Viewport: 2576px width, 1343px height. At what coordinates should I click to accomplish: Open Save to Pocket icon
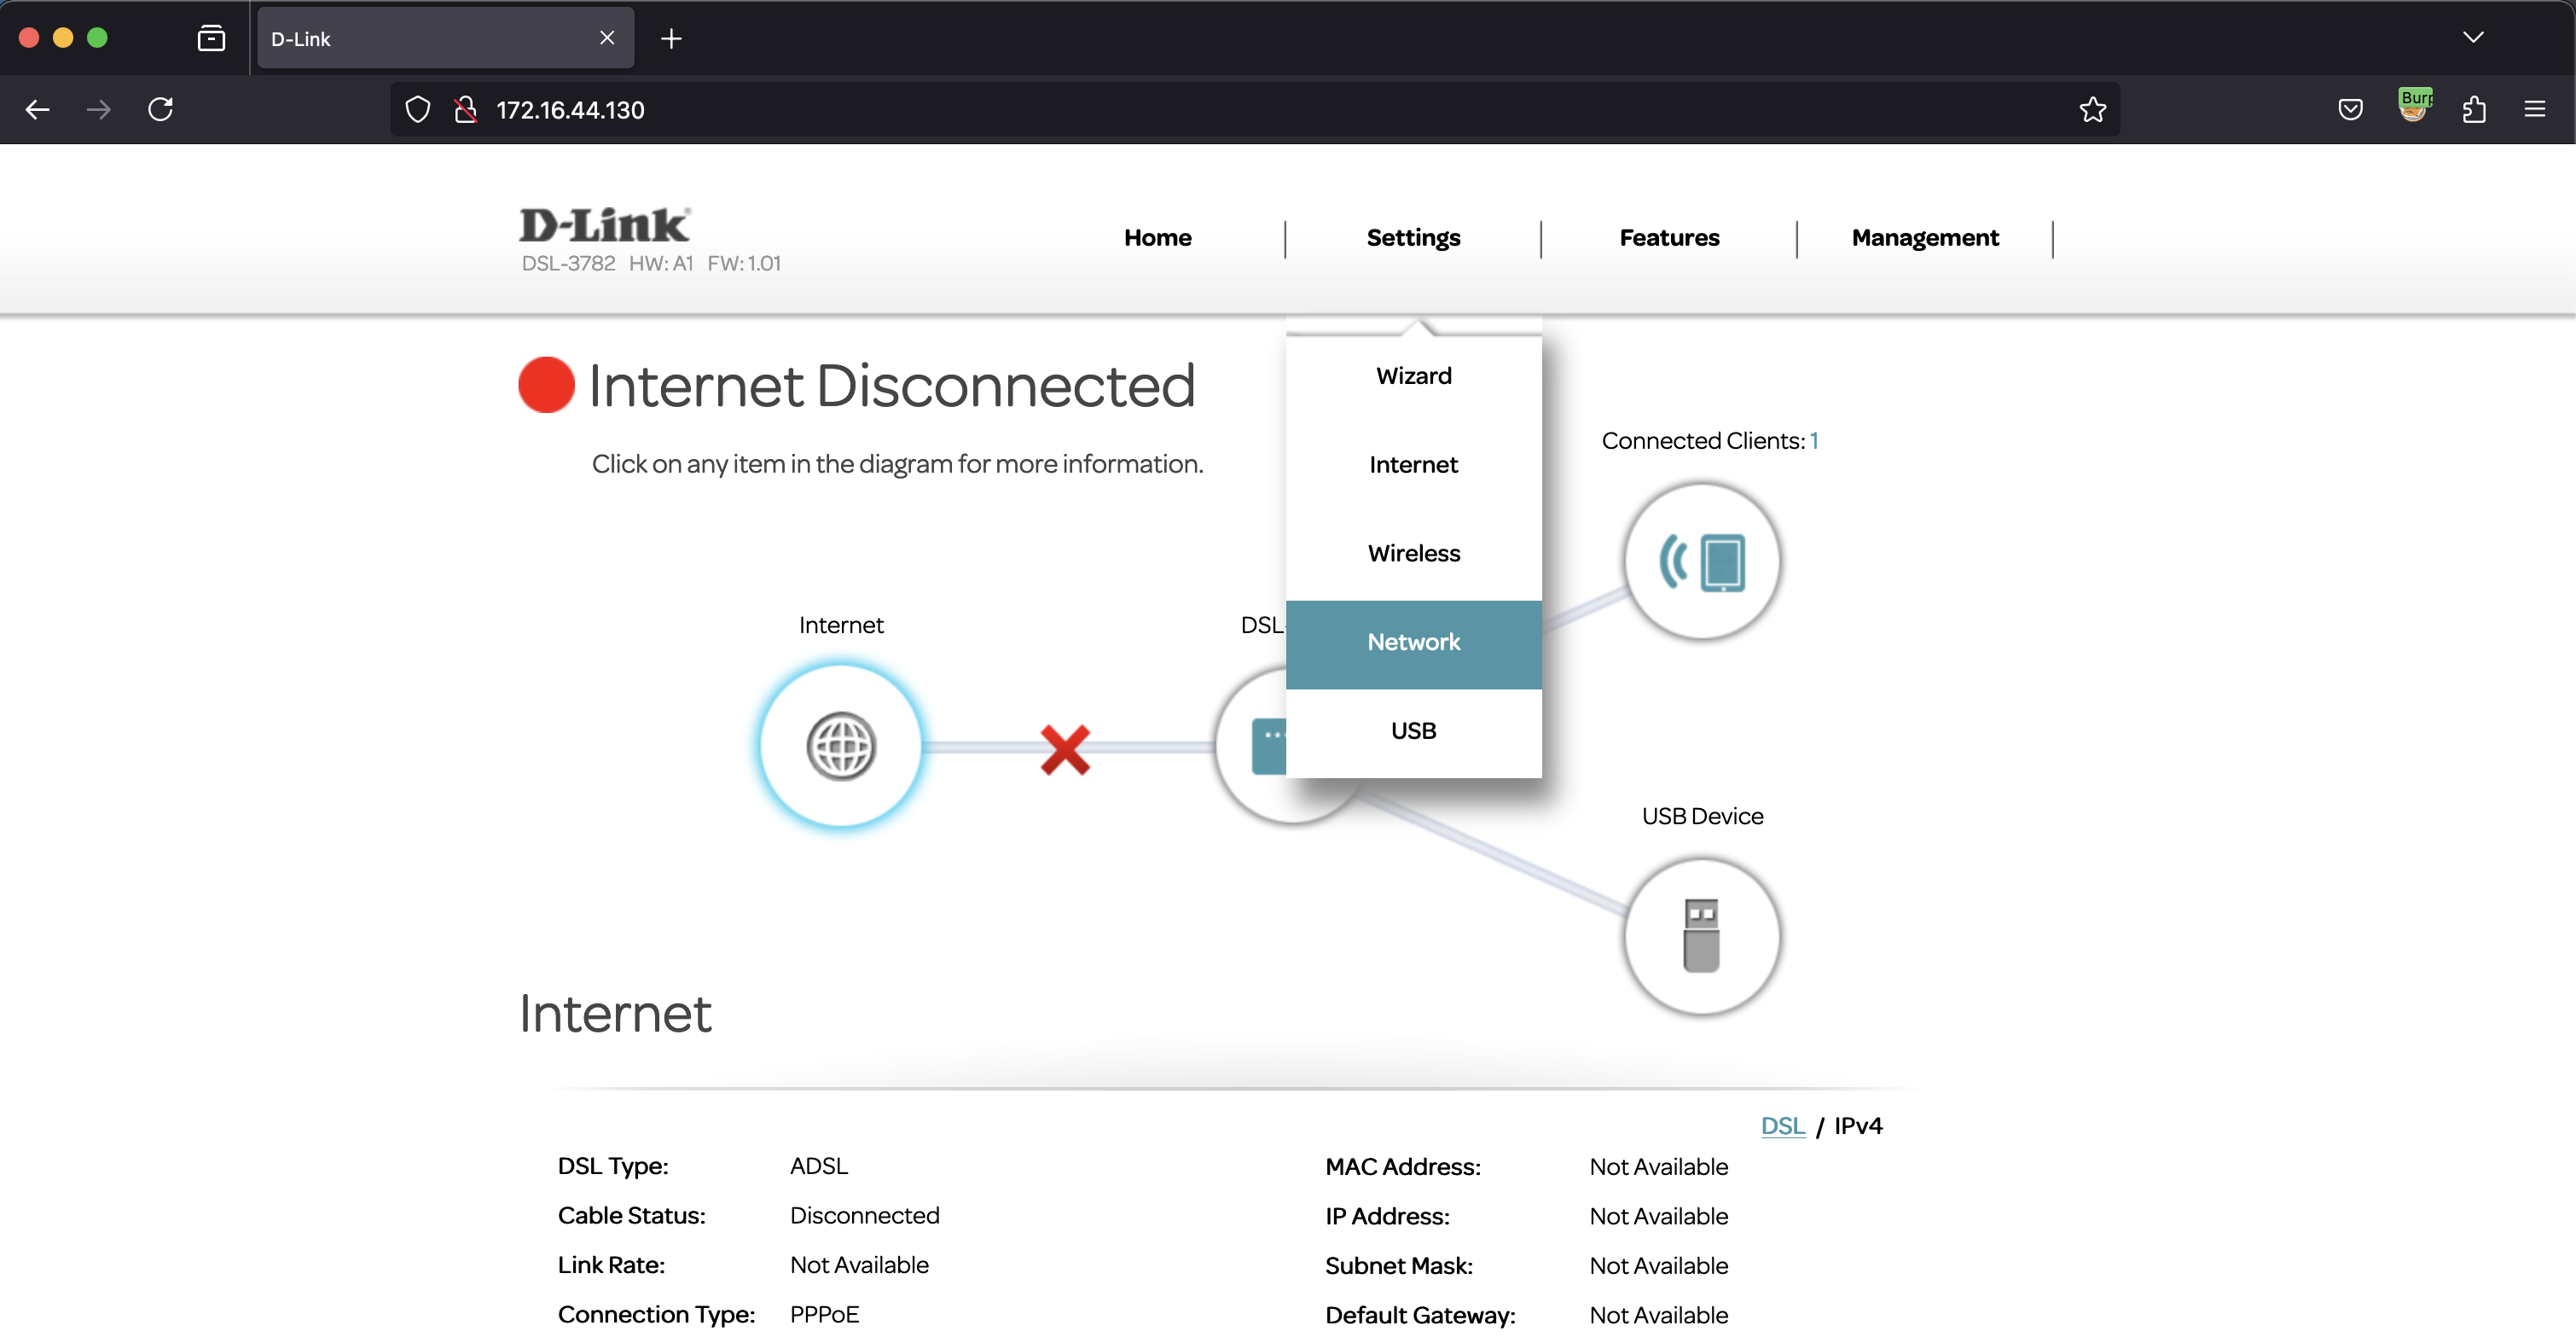click(2351, 110)
